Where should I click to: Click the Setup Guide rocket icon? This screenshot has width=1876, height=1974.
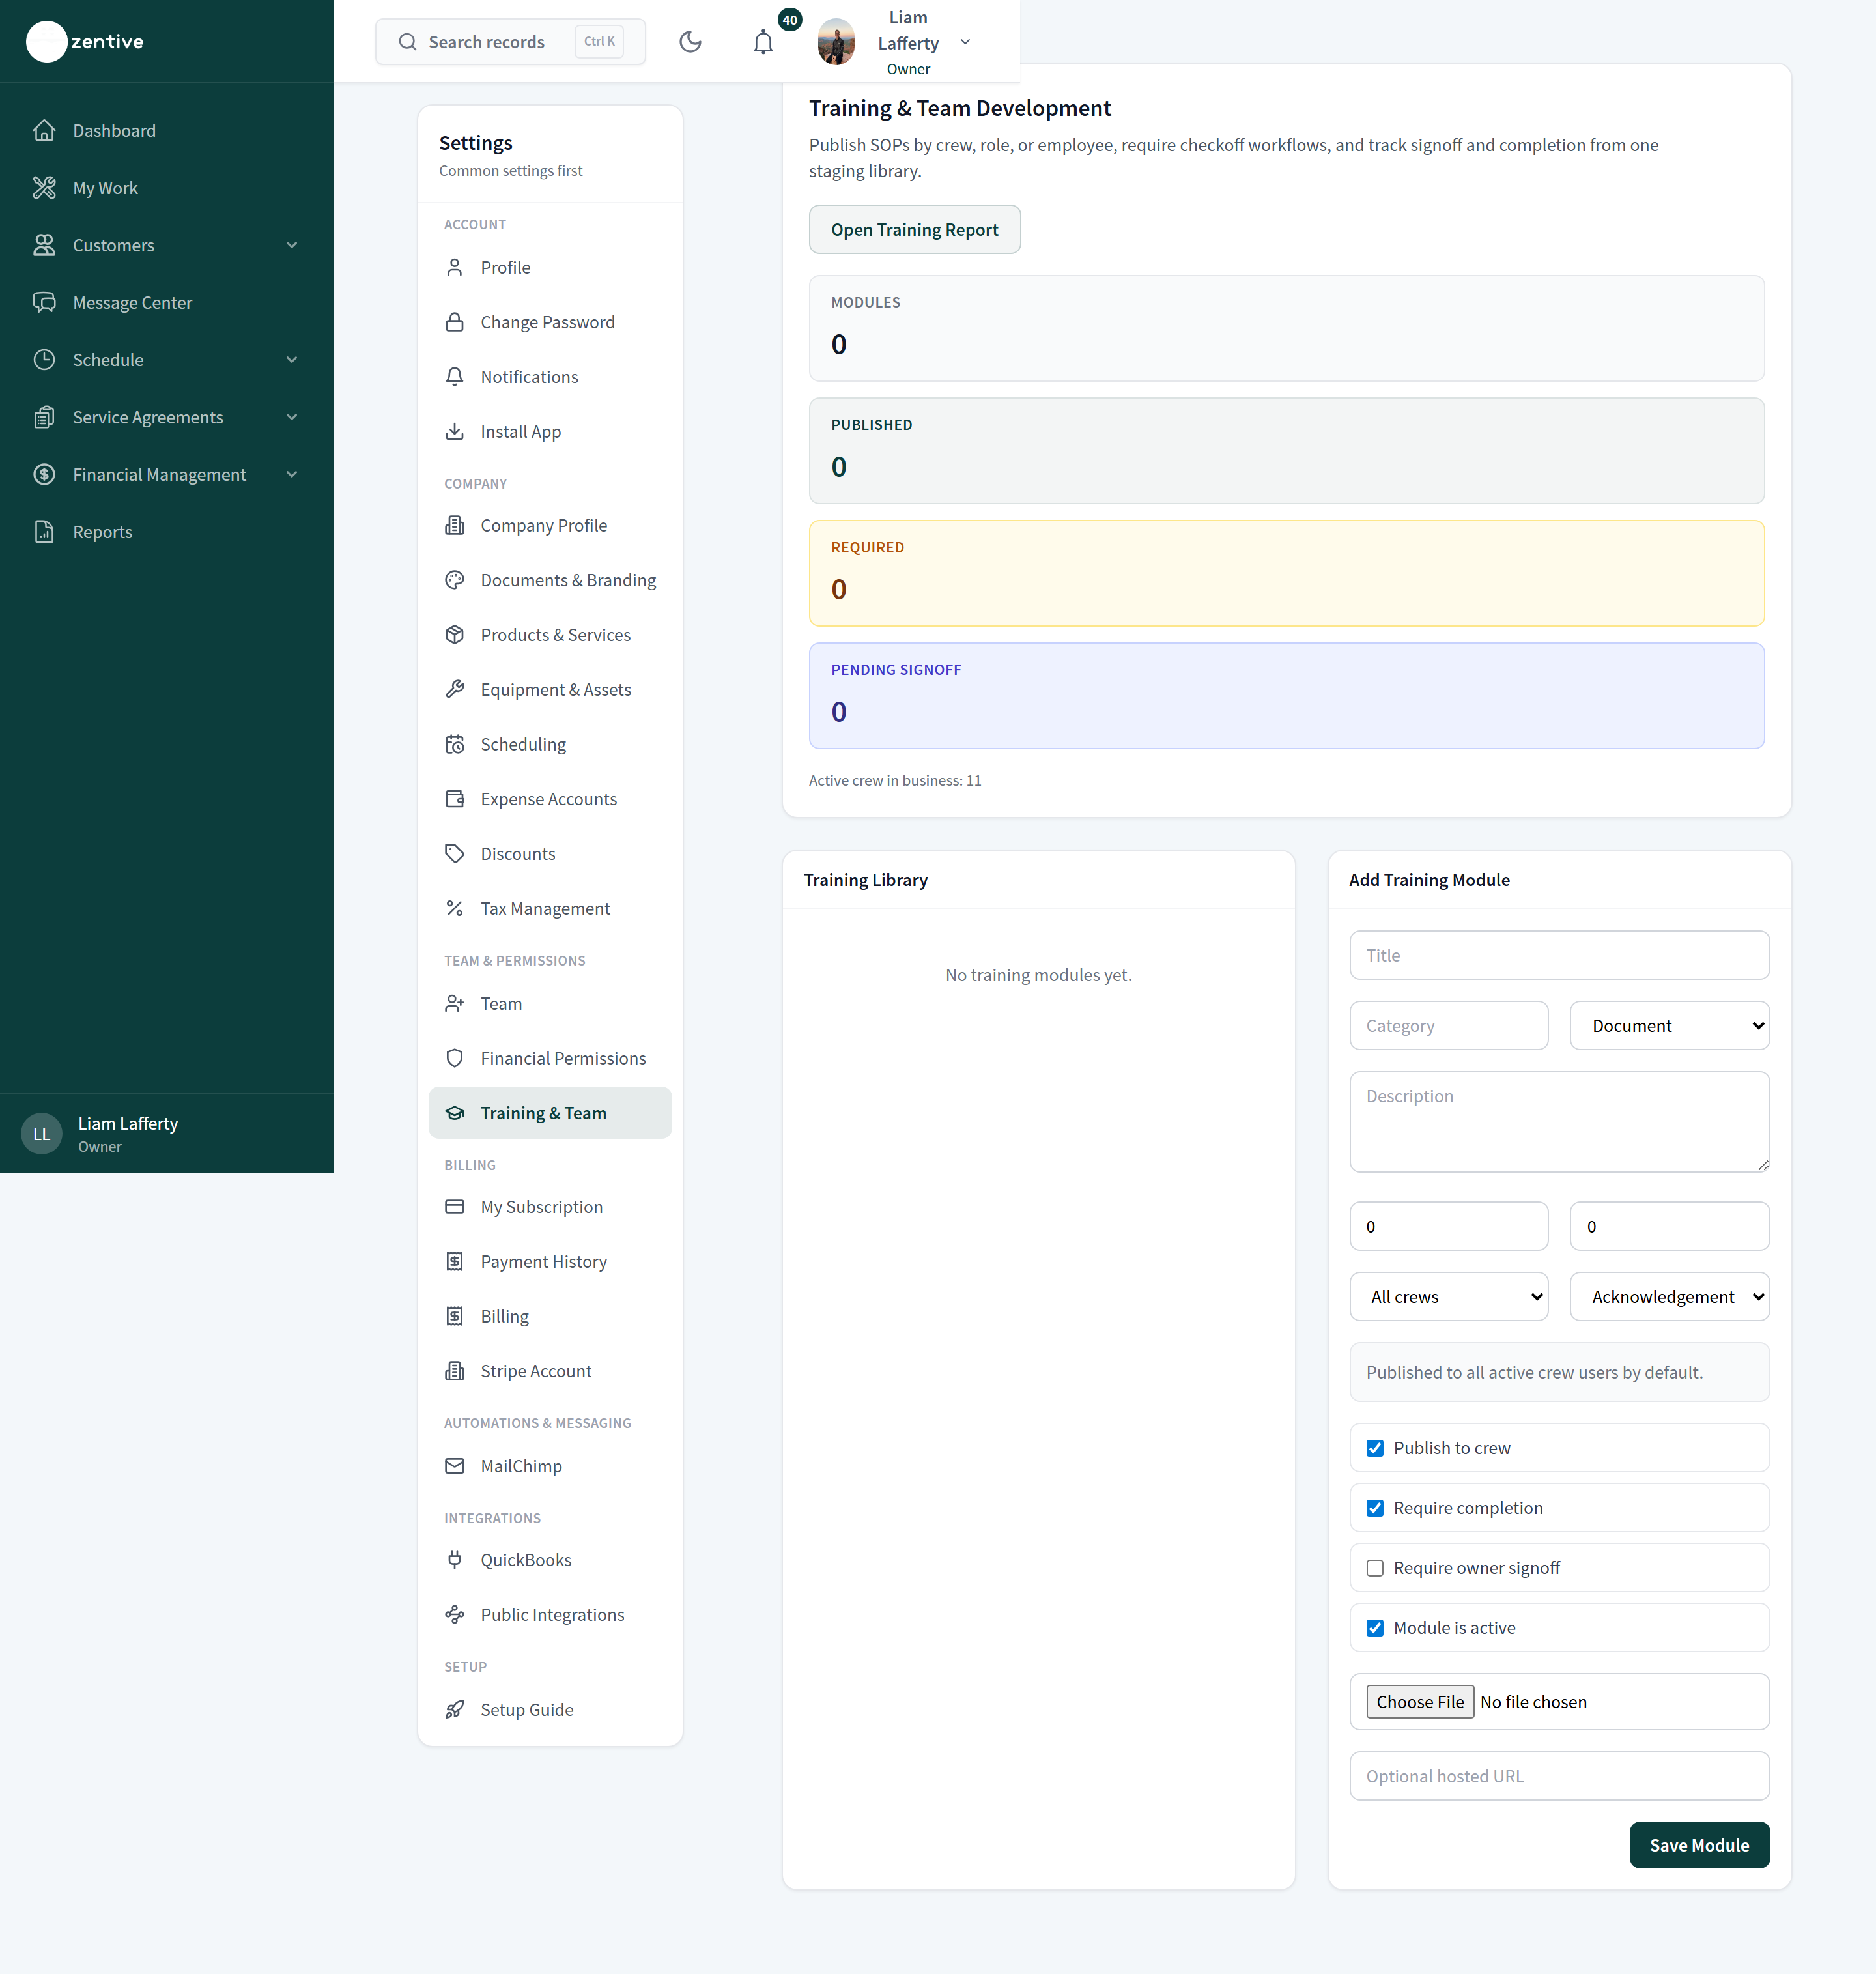pyautogui.click(x=455, y=1710)
